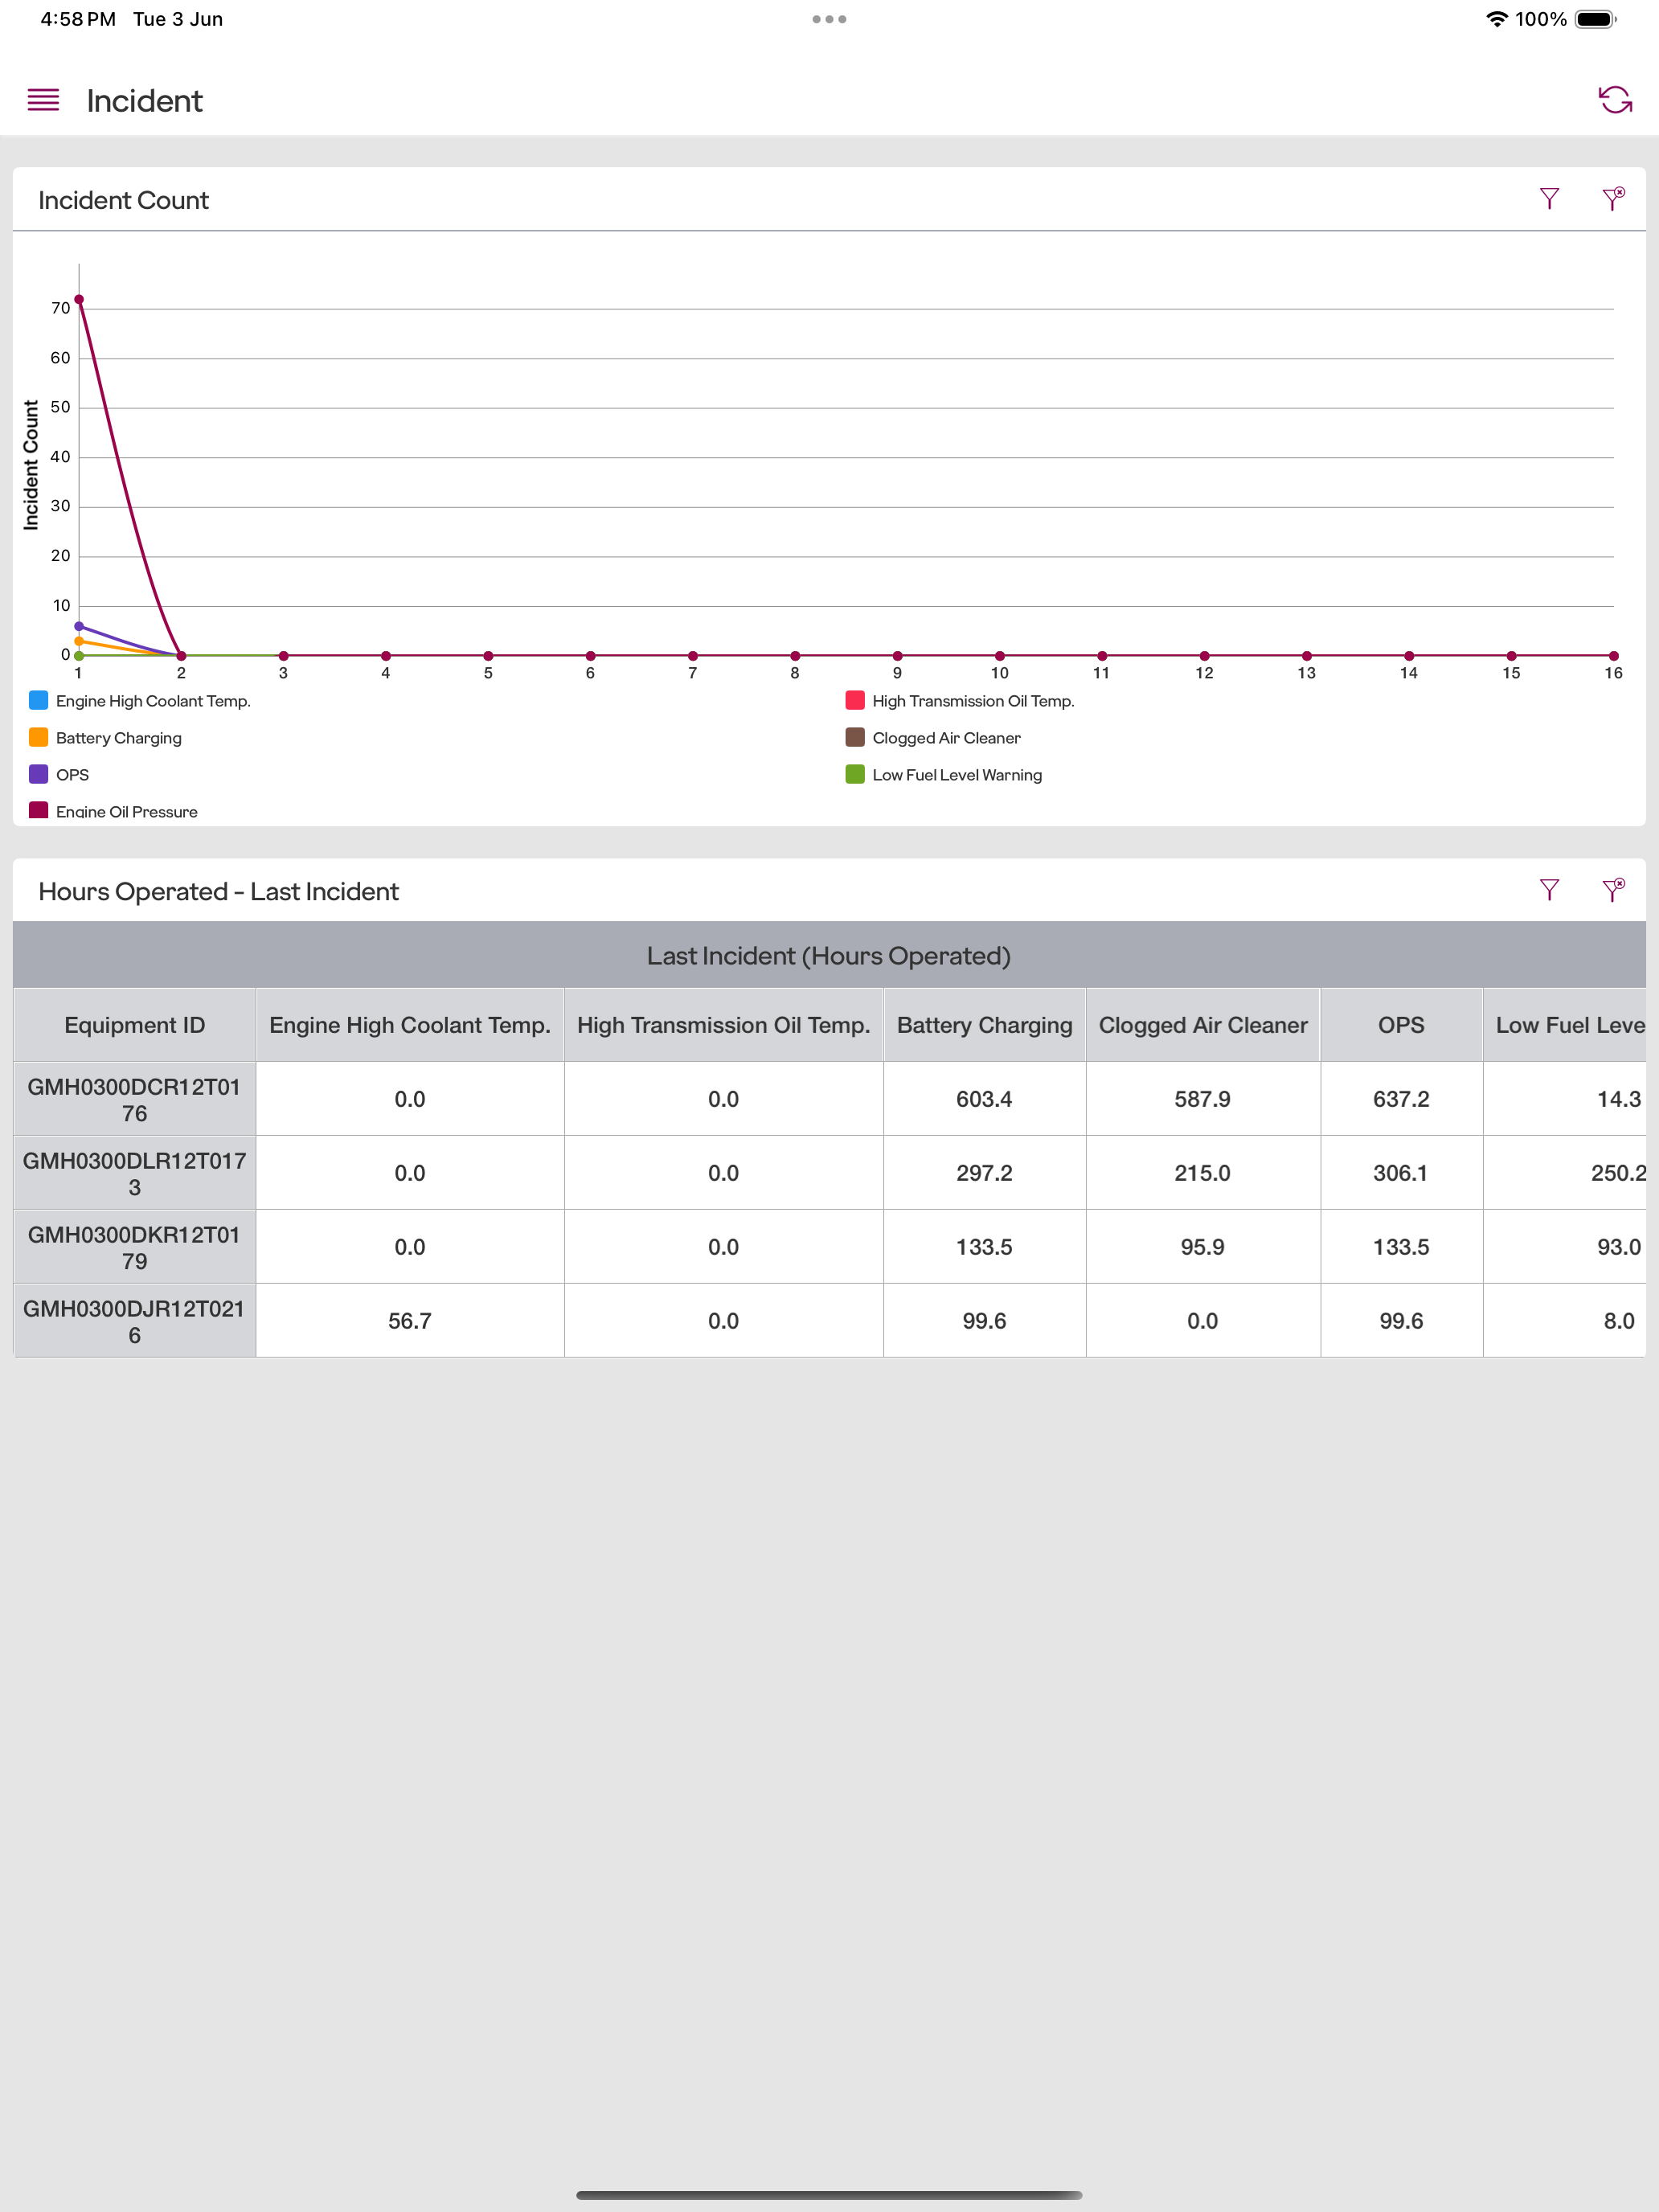Click the High Transmission Oil Temp. column header

tap(724, 1025)
